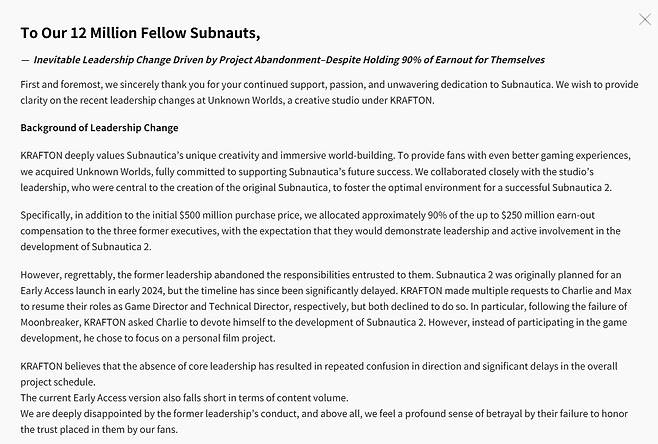The image size is (658, 444).
Task: Click the line starting "We are deeply disappointed"
Action: [x=320, y=412]
